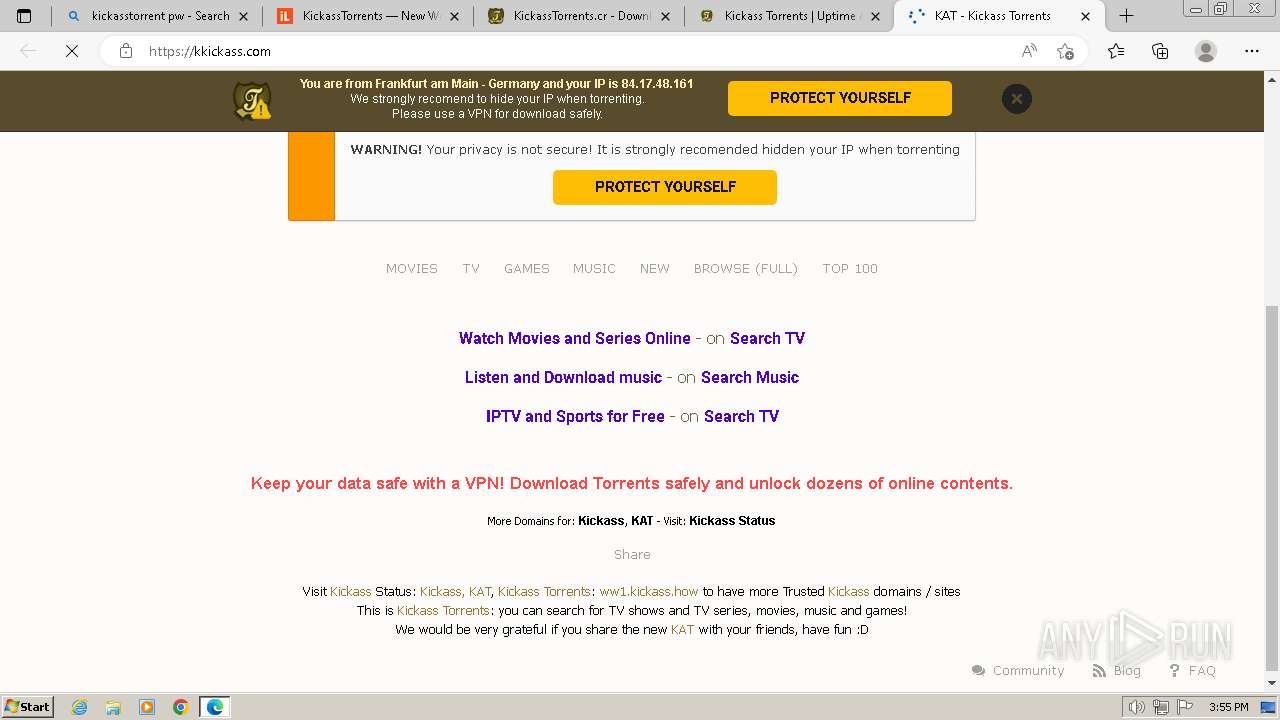Close the Kickass Torrents Uptime tab

click(x=876, y=16)
